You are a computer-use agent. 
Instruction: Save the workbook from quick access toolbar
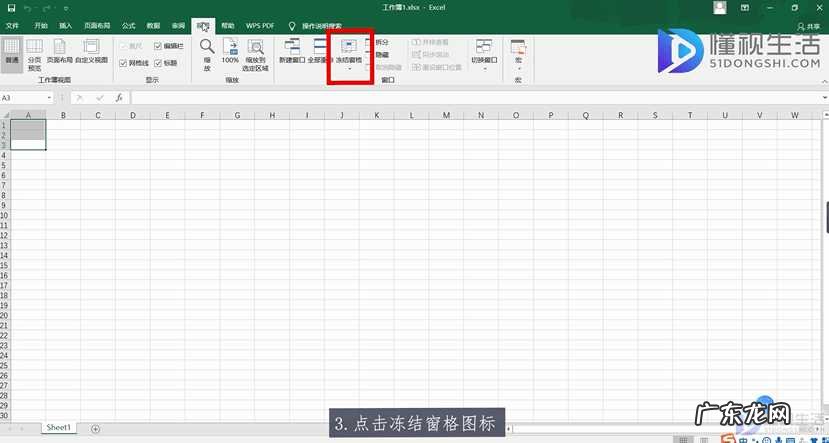click(x=11, y=8)
